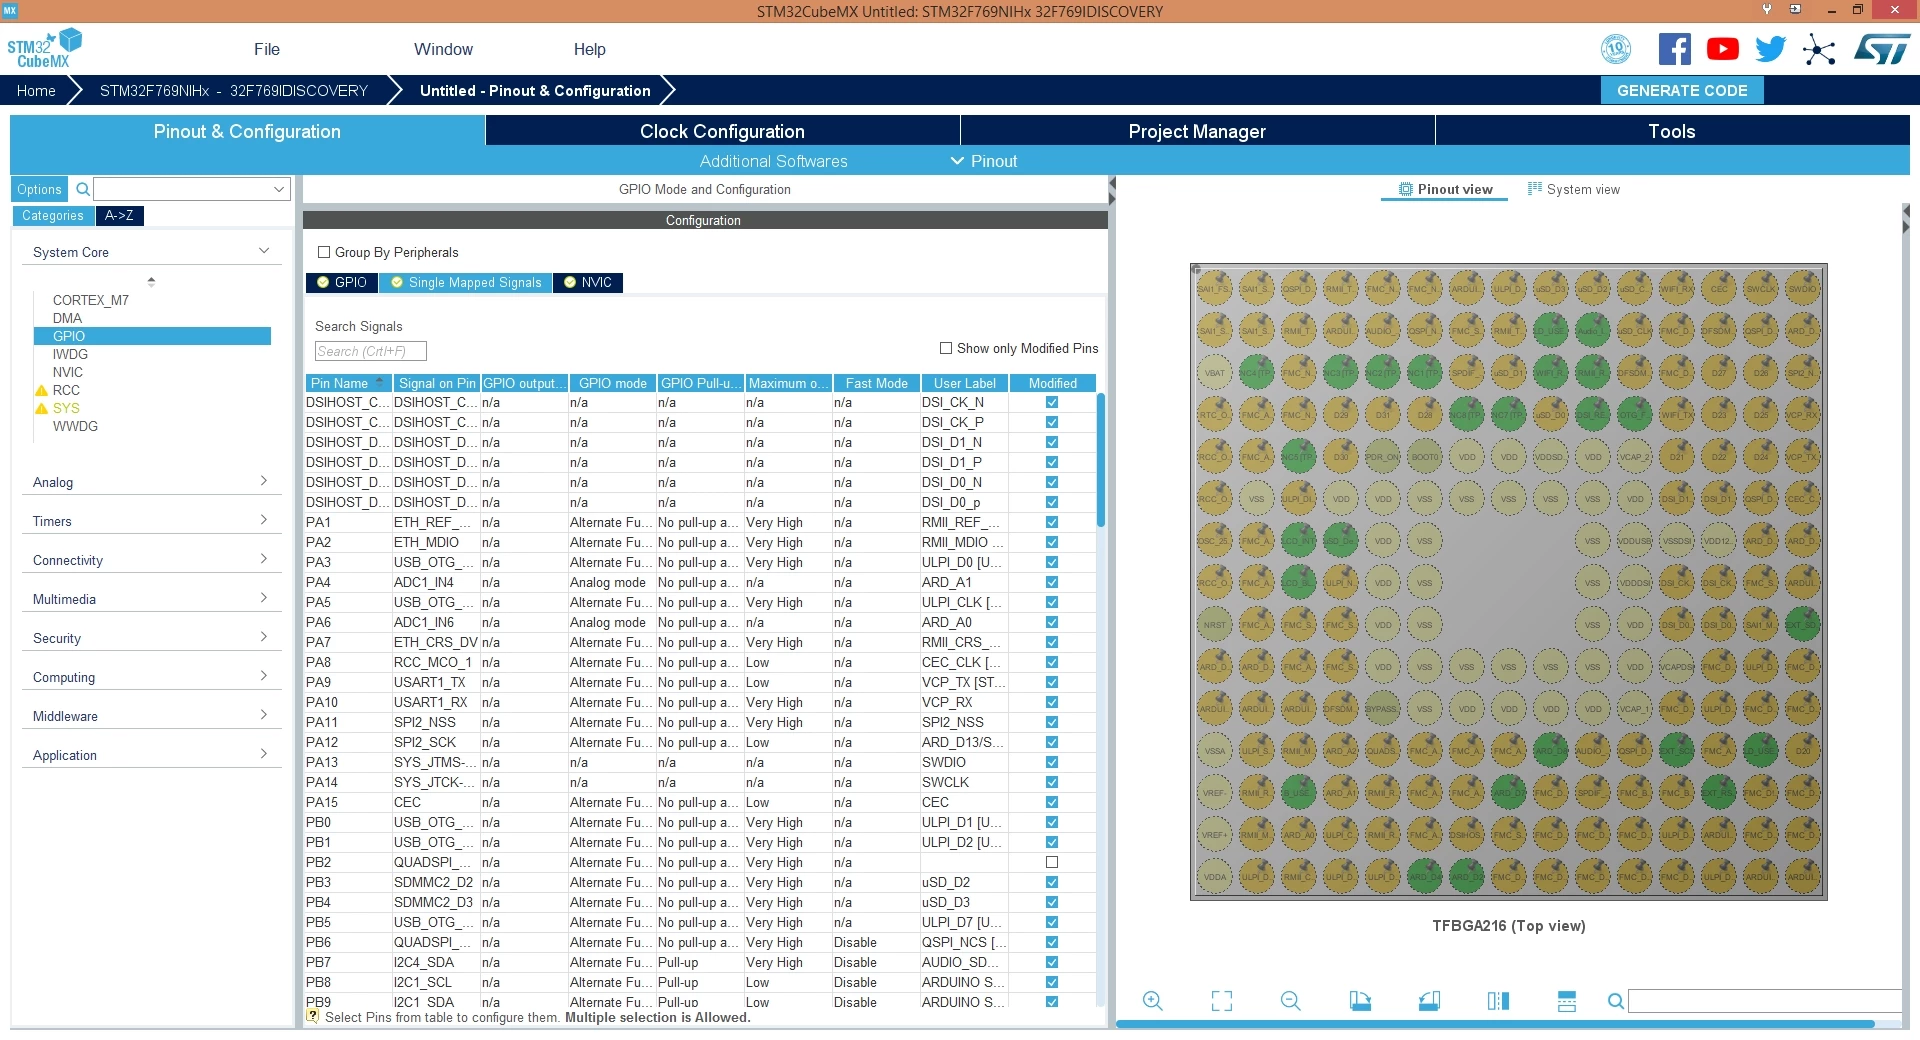Open the ST YouTube channel icon
Screen dimensions: 1920x1040
[1723, 49]
